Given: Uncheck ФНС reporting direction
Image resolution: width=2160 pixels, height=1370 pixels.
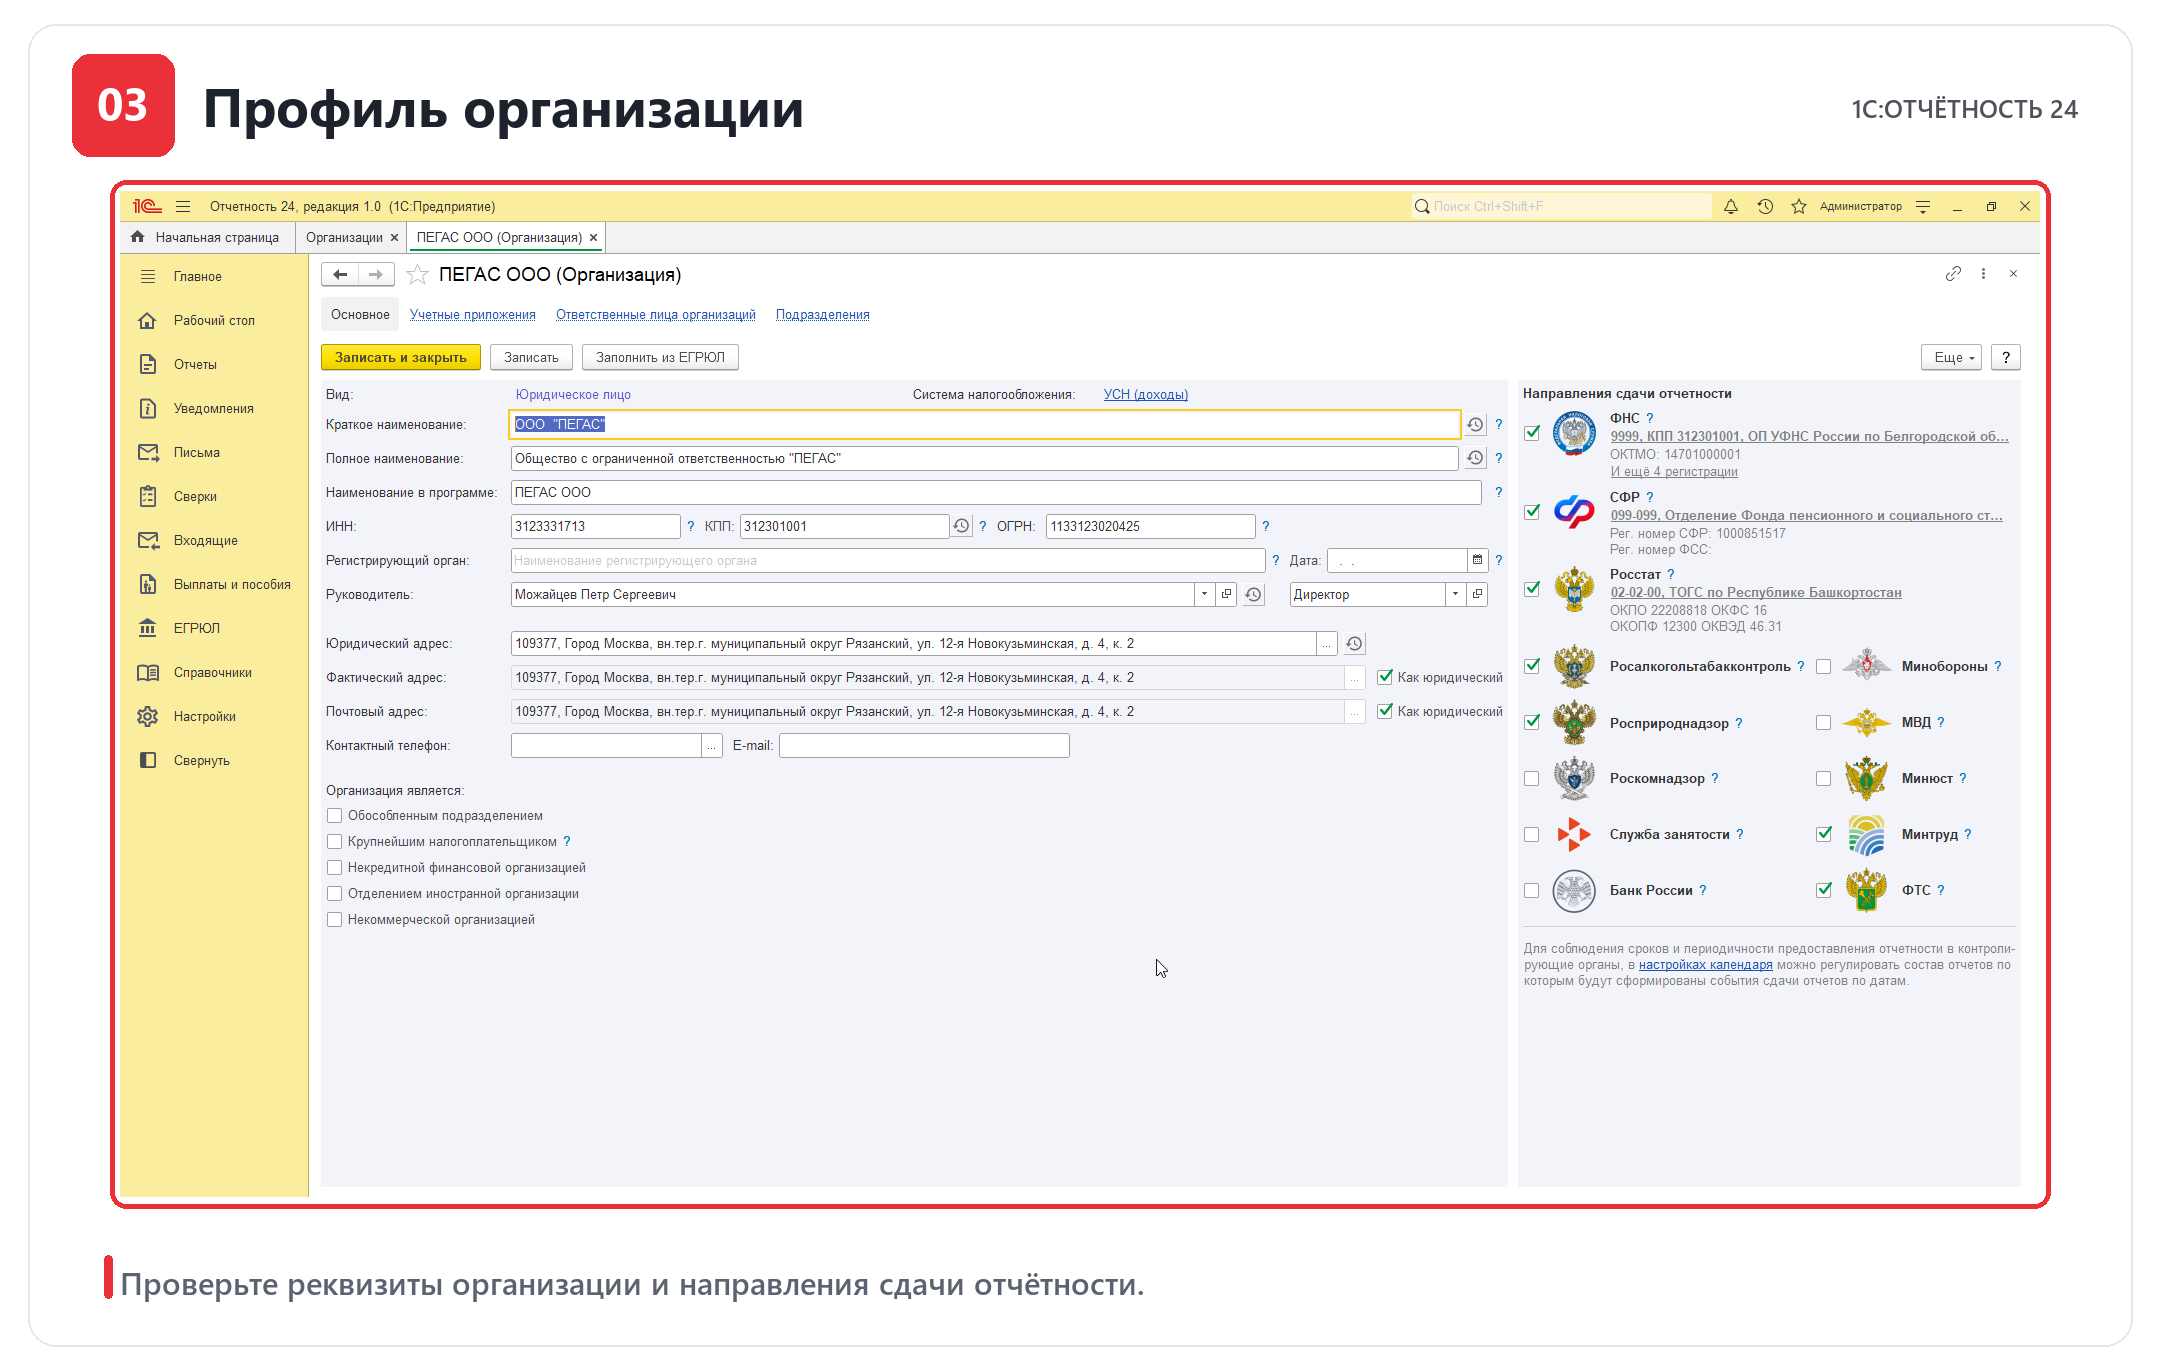Looking at the screenshot, I should [1532, 434].
